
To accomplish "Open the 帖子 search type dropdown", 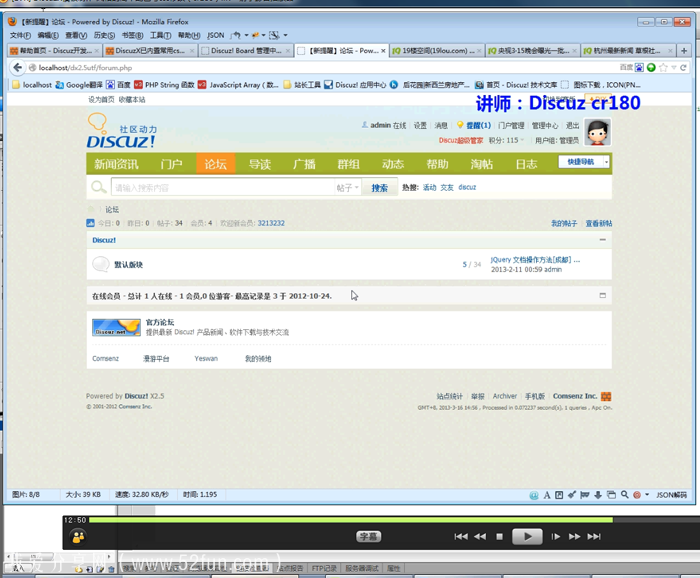I will pos(348,188).
